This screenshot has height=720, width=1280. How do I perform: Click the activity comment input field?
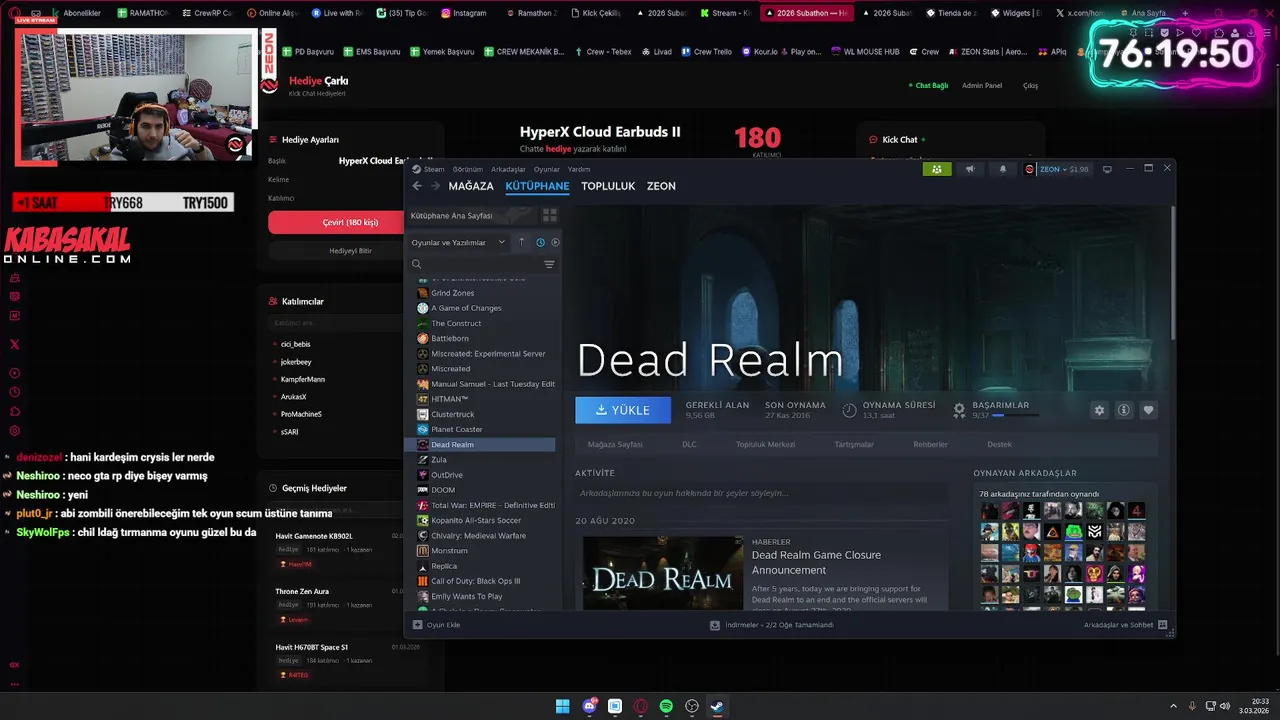(762, 493)
